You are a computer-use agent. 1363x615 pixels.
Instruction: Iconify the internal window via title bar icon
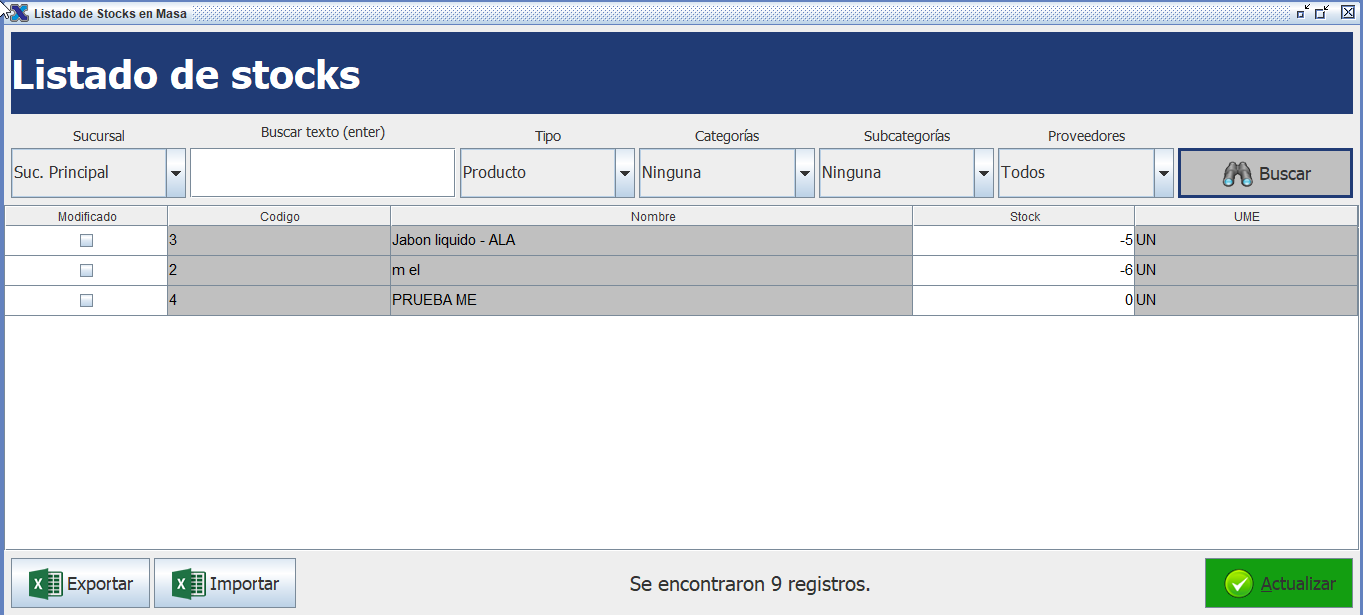click(x=1303, y=13)
